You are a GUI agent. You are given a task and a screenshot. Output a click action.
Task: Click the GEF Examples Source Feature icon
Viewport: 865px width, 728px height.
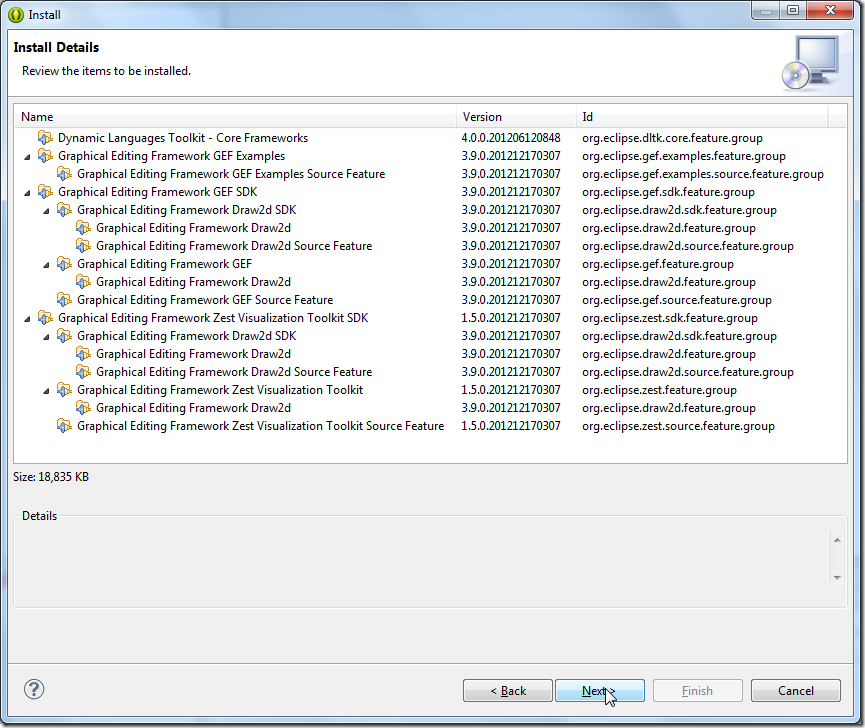[65, 174]
